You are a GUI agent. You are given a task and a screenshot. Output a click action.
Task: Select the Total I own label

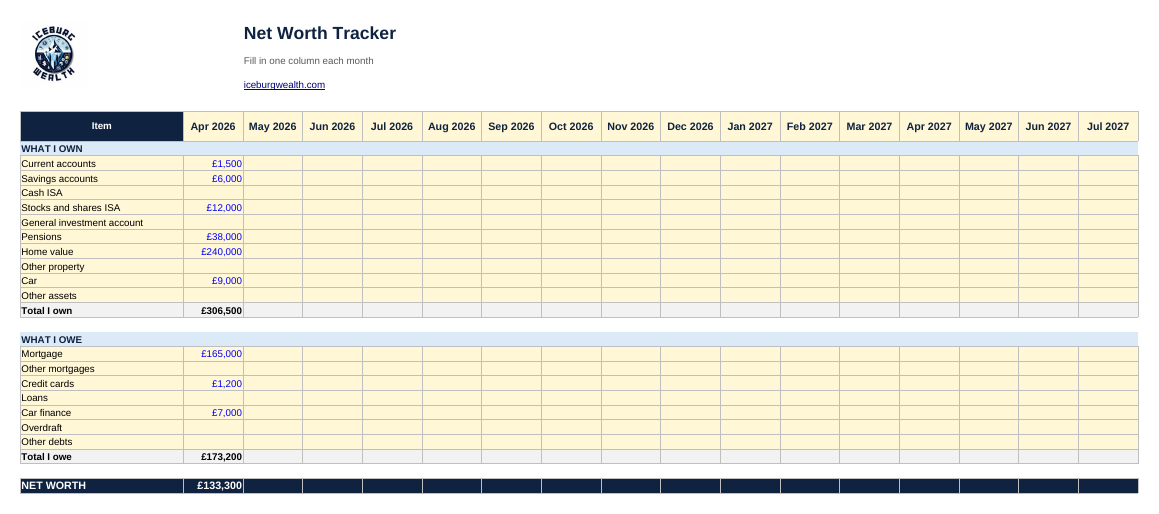102,311
